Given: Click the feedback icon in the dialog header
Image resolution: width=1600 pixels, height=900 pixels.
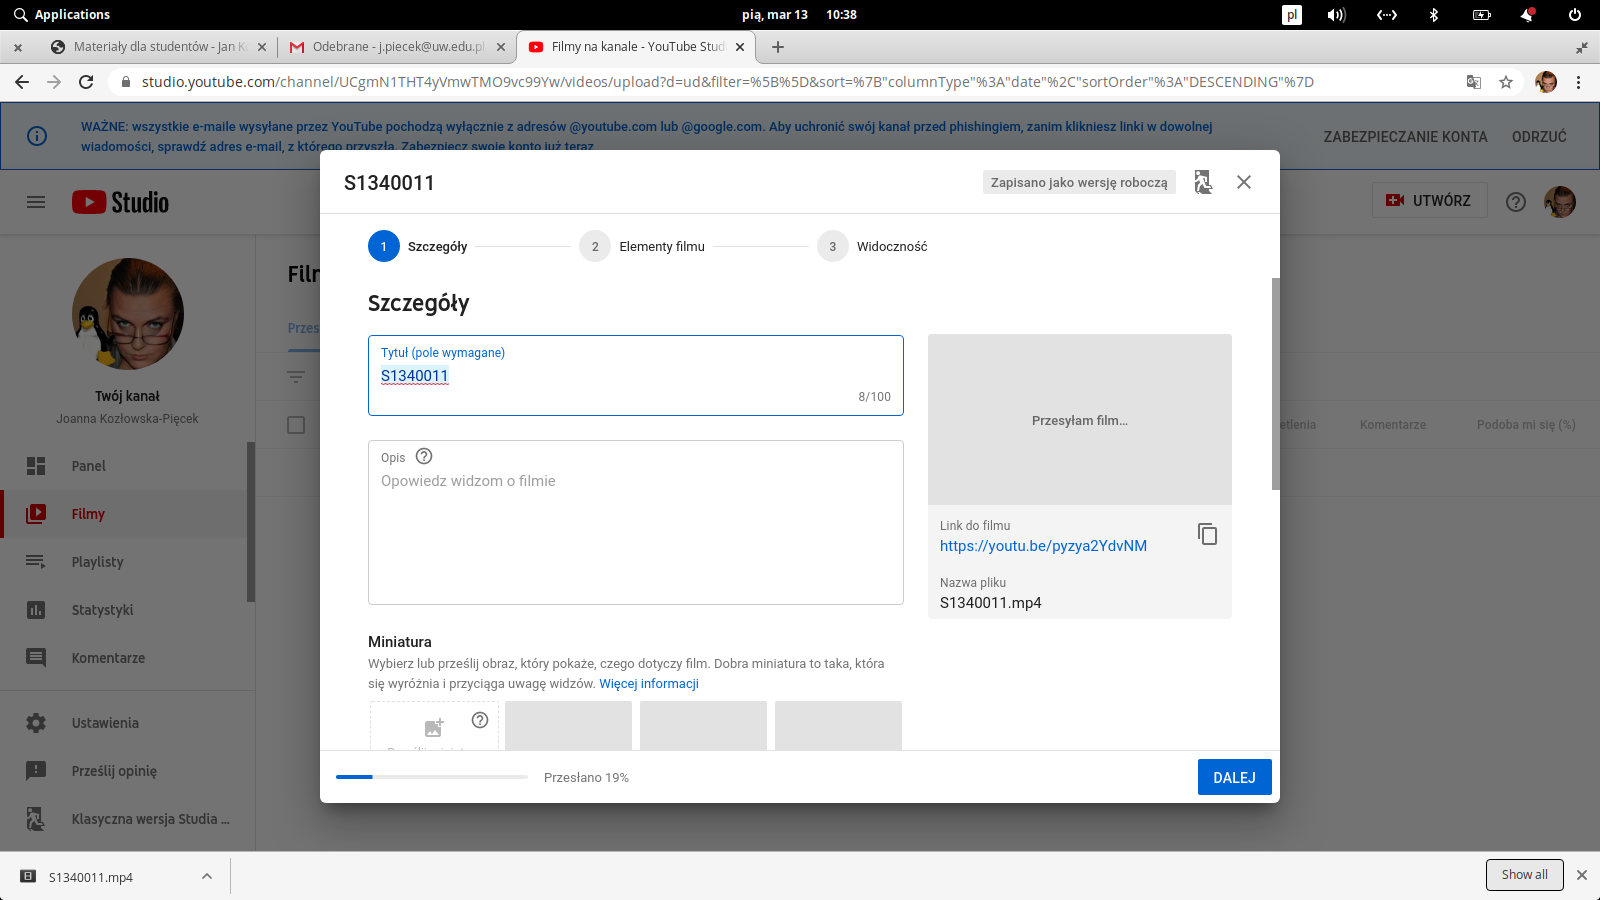Looking at the screenshot, I should click(1203, 182).
